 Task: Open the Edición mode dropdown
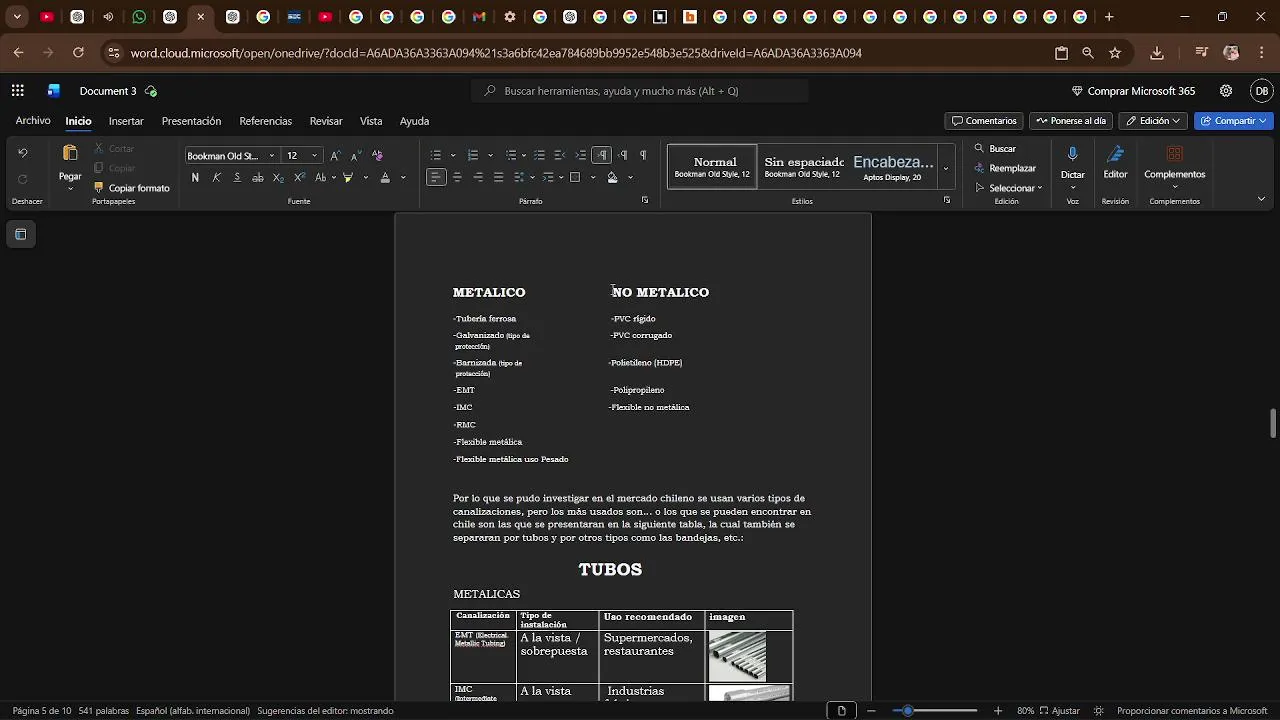click(x=1153, y=121)
